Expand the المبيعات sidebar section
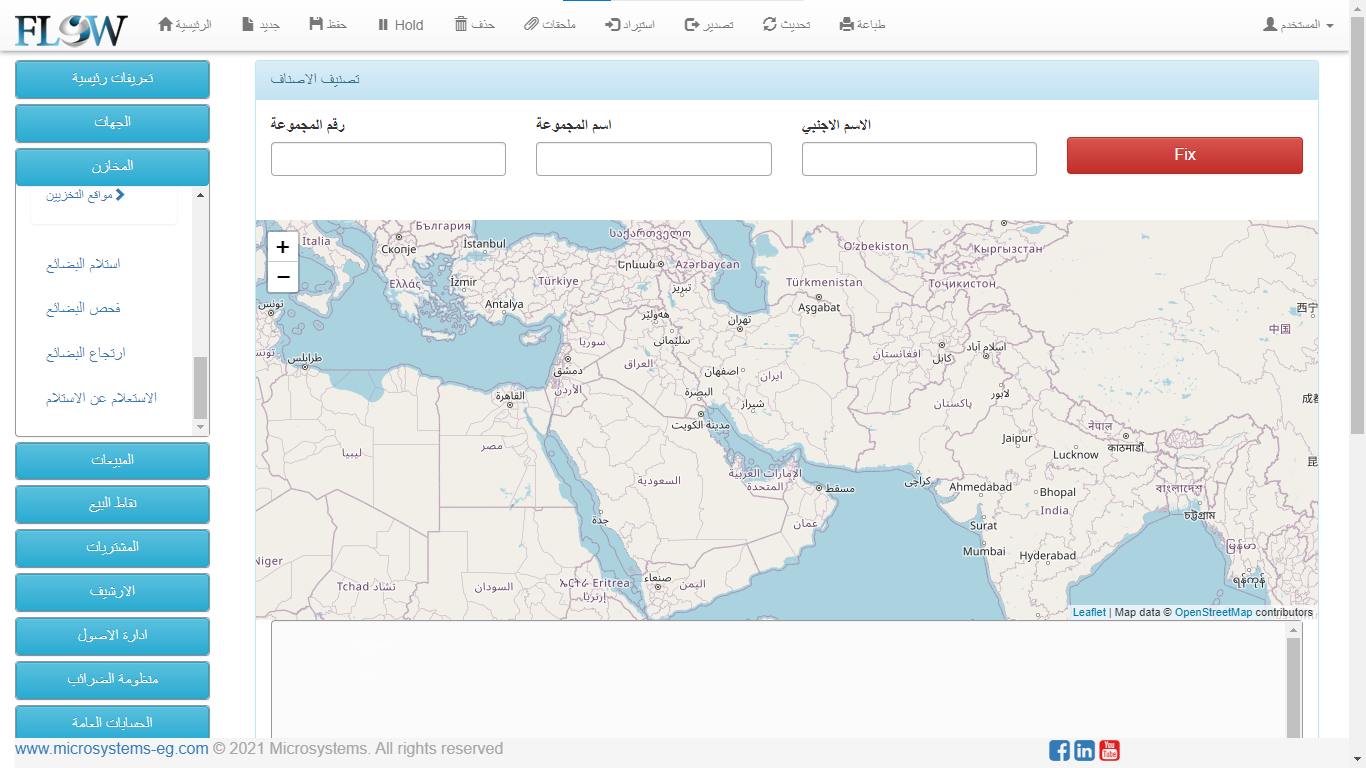The height and width of the screenshot is (768, 1366). (x=112, y=460)
